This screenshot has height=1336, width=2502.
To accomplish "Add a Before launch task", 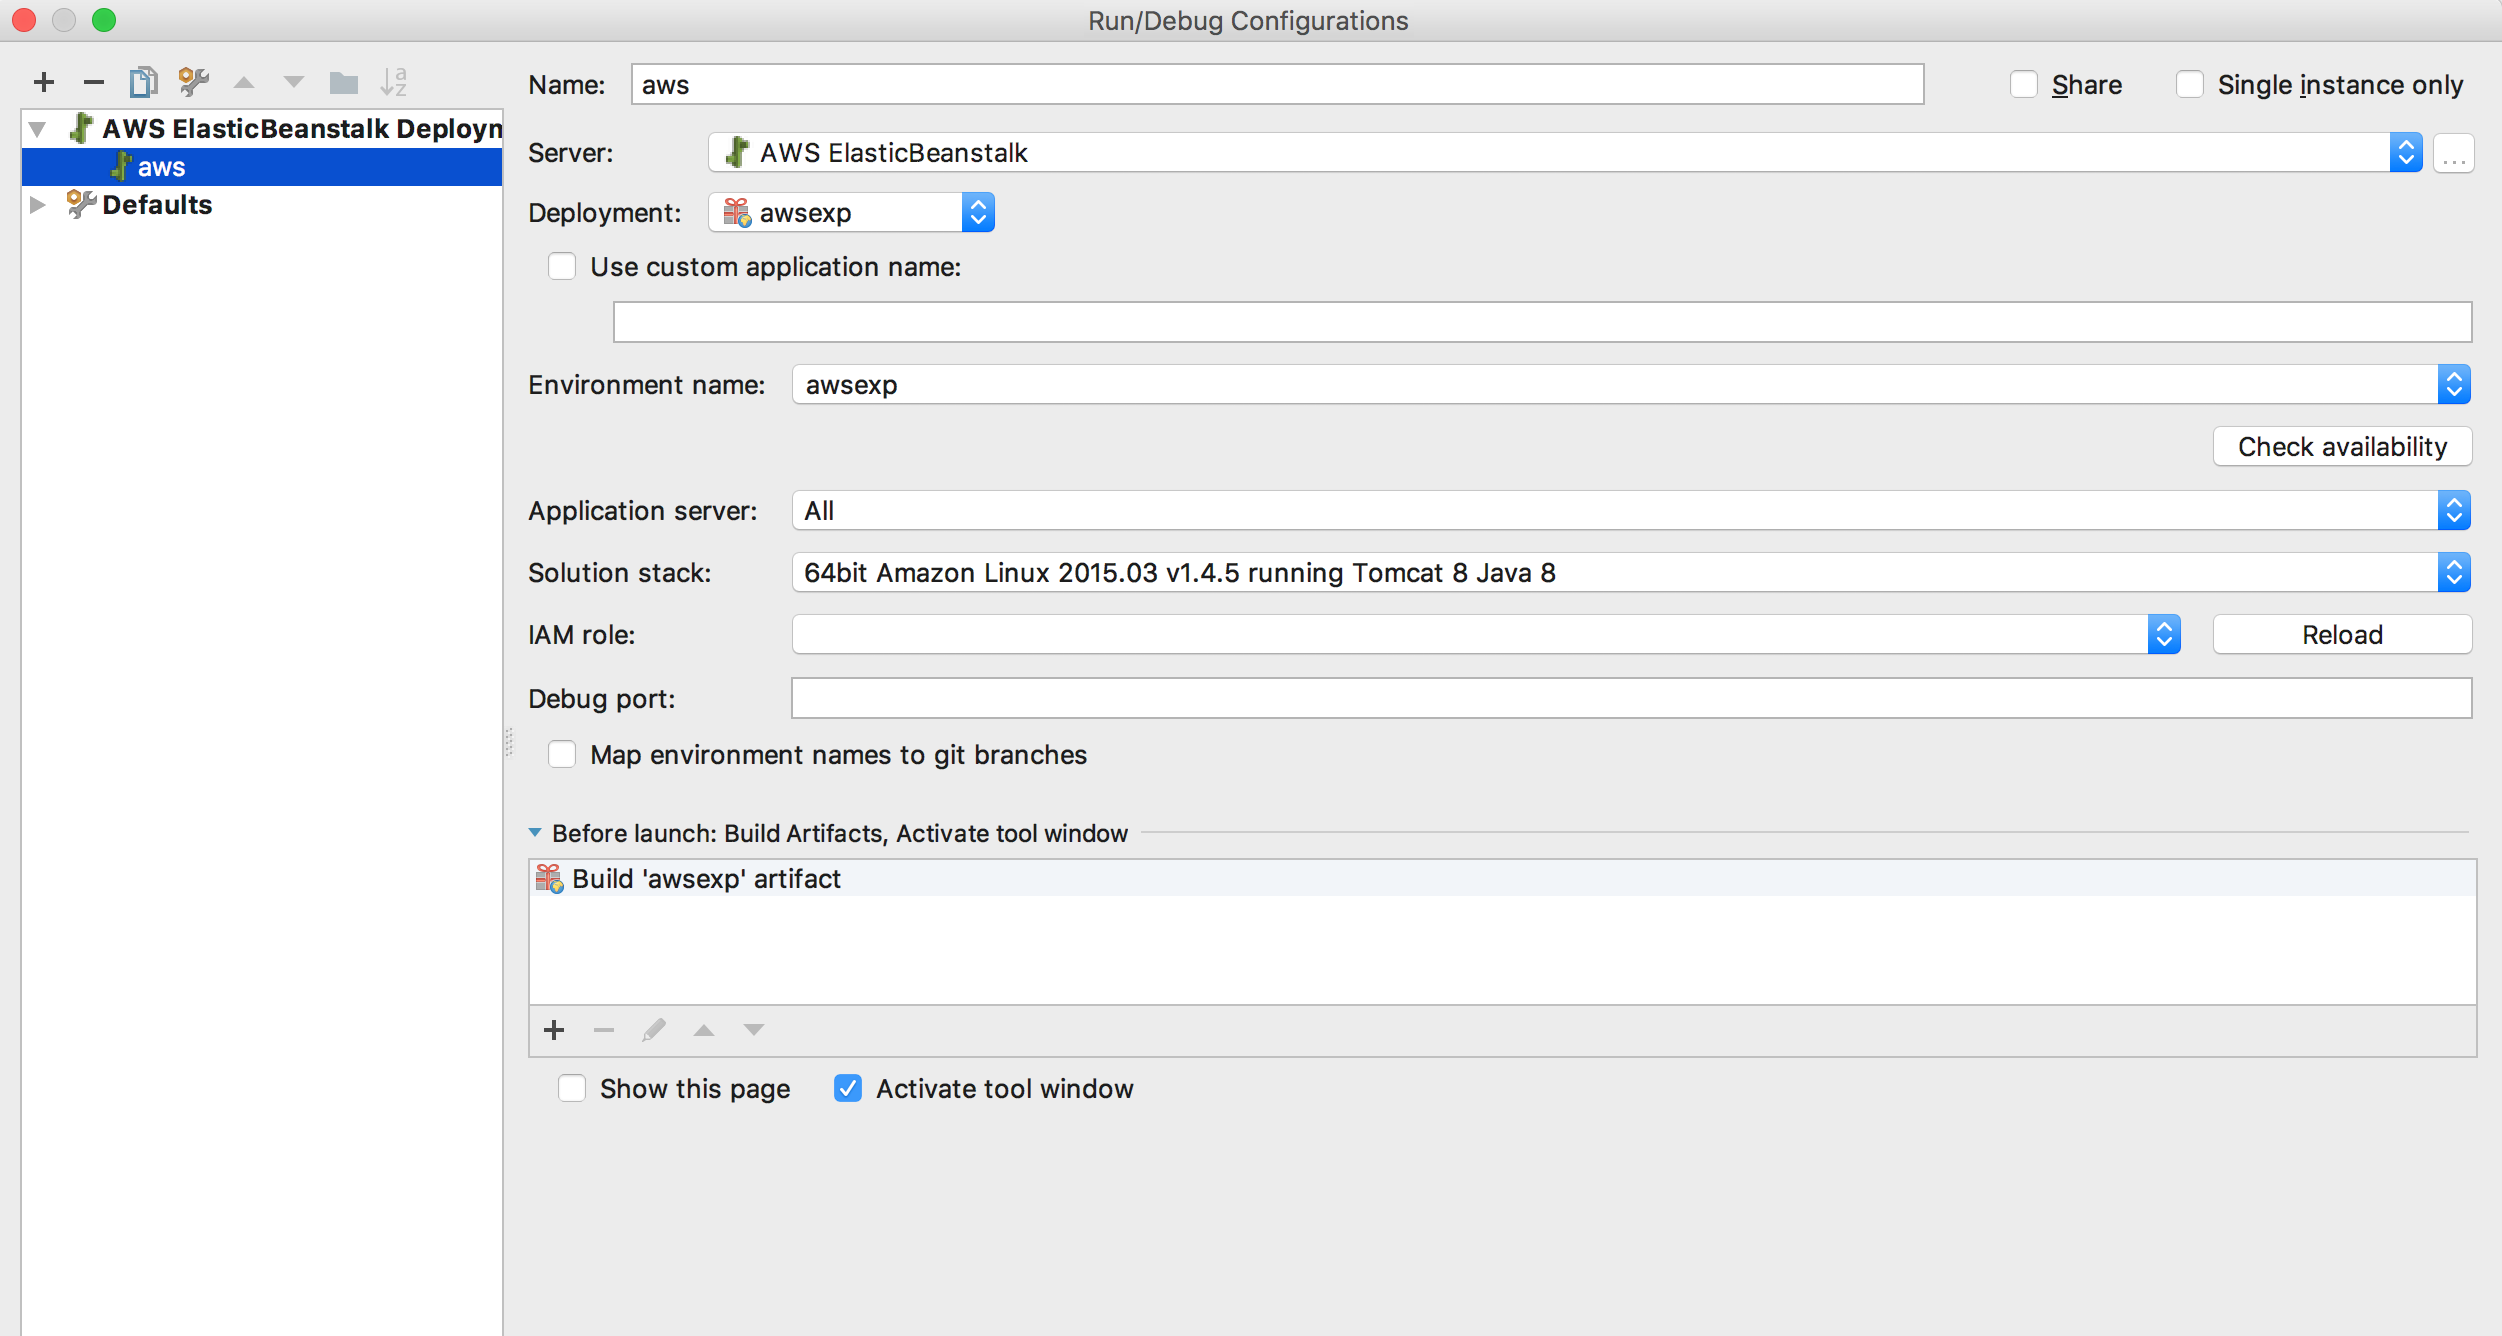I will (554, 1030).
